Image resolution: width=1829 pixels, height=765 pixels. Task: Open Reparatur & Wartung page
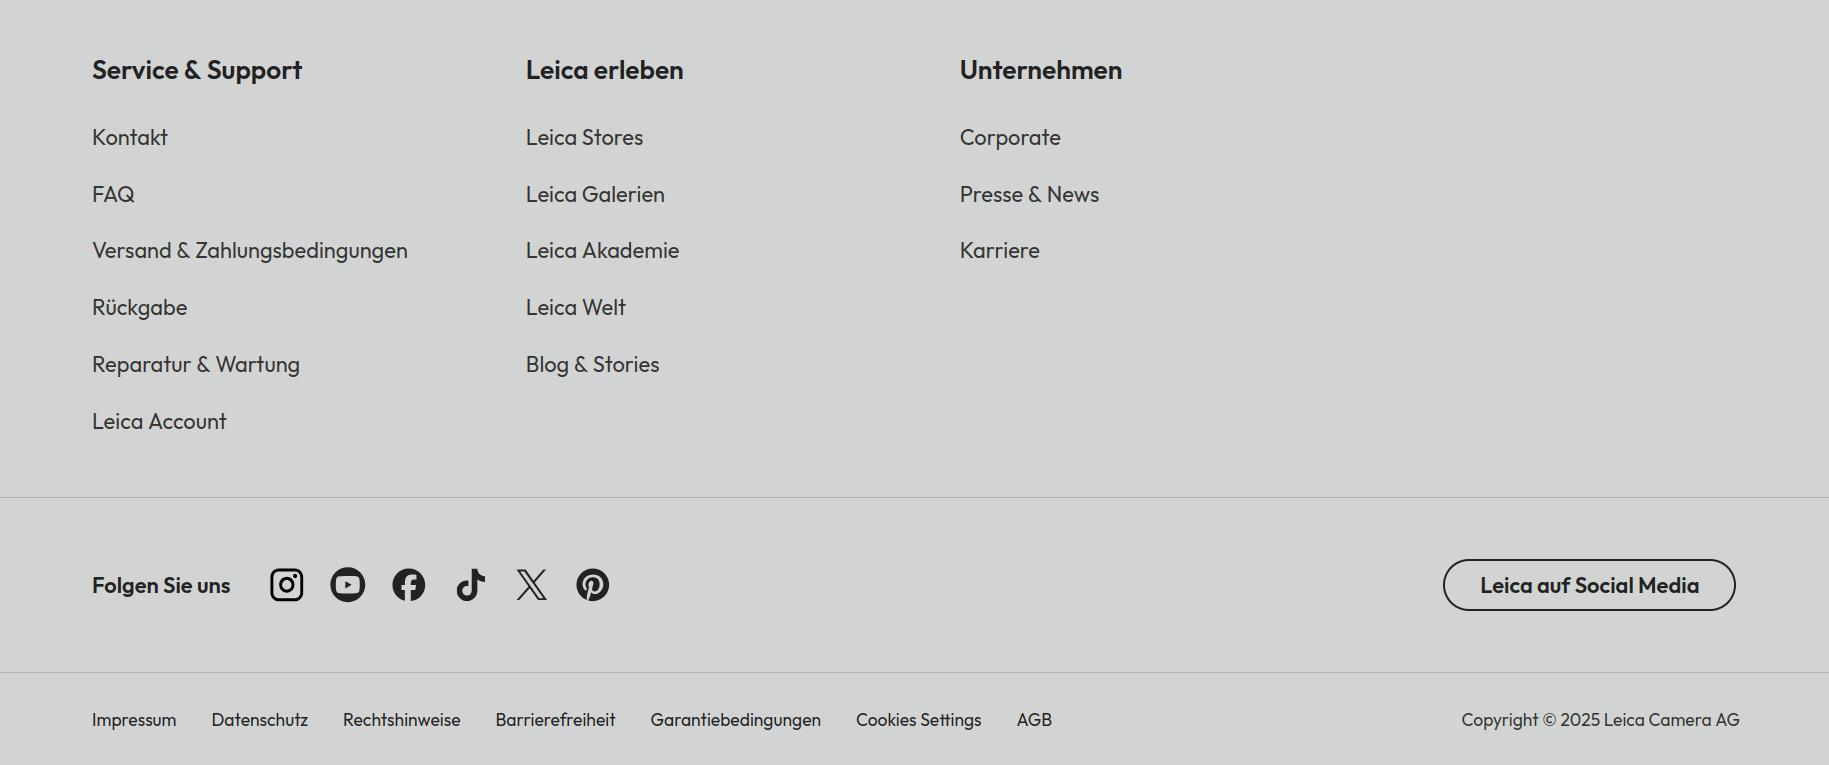click(x=196, y=365)
